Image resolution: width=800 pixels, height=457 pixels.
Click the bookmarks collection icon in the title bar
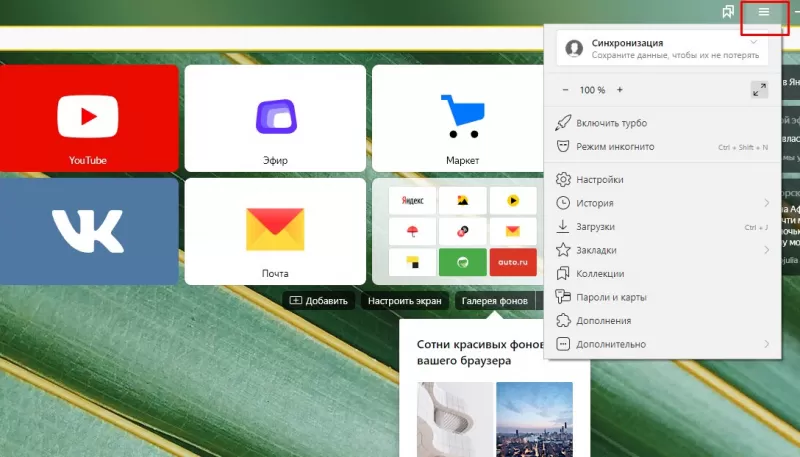pos(728,12)
